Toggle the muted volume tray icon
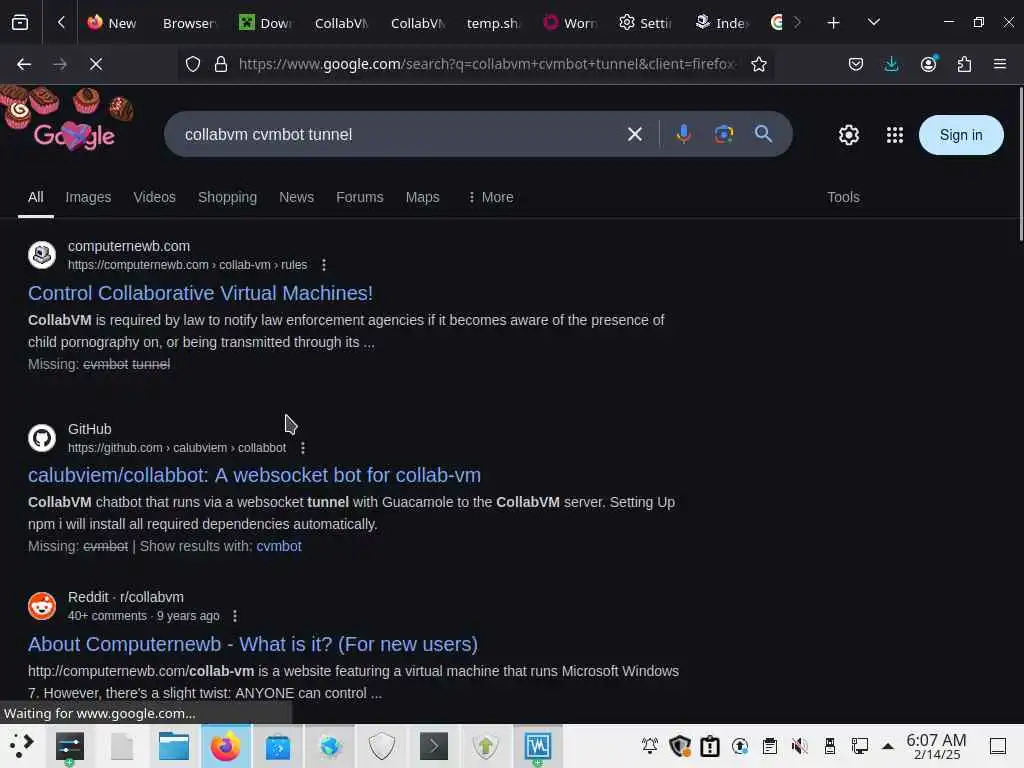 click(x=799, y=746)
